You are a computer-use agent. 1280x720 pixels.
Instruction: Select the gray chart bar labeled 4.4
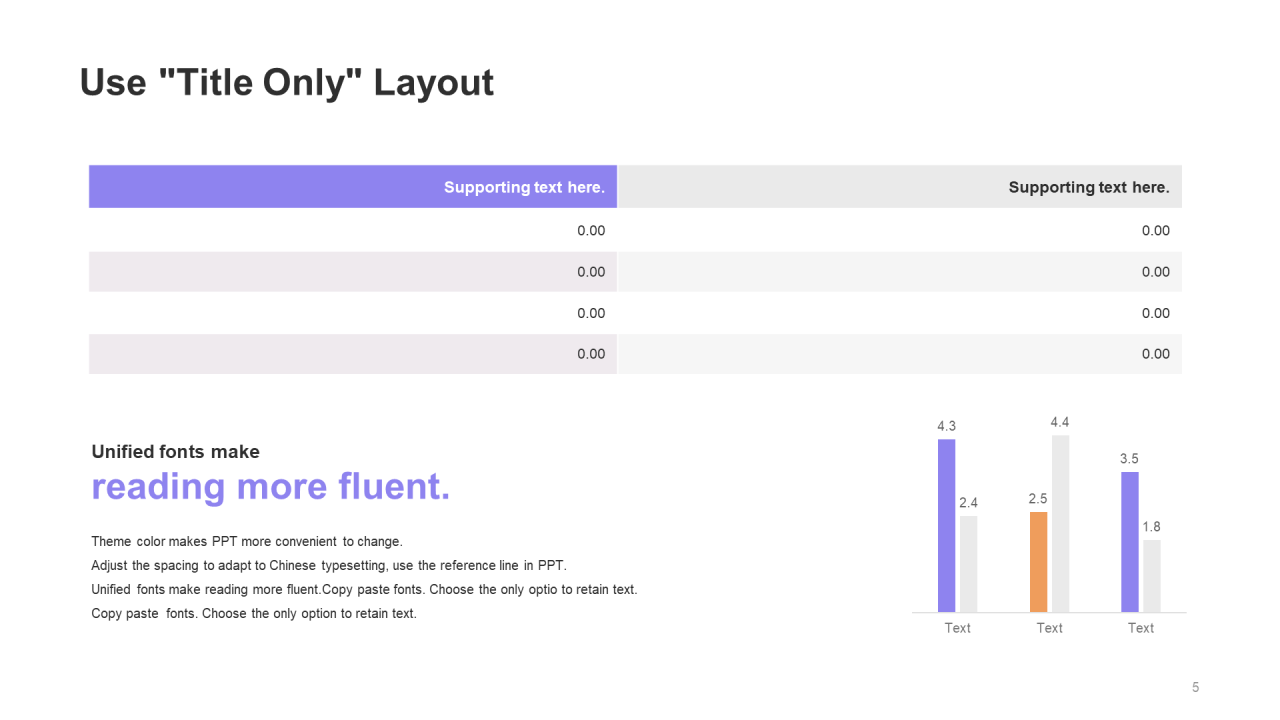point(1060,523)
